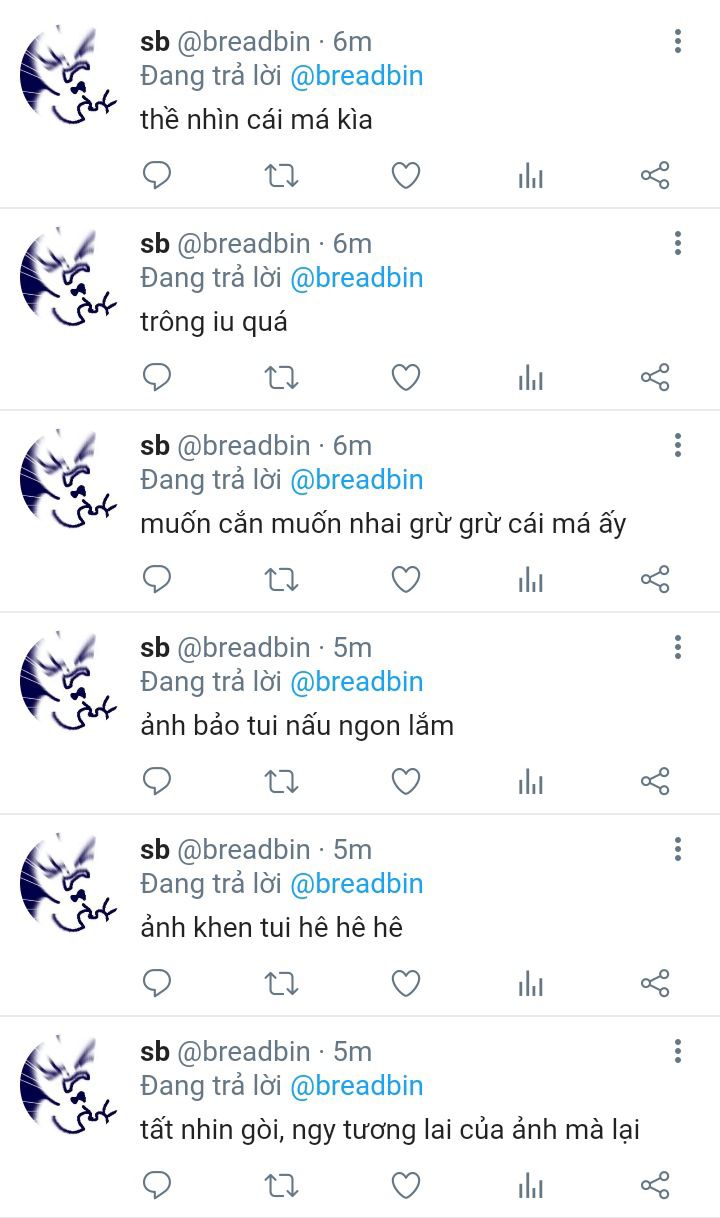Open the tweet text "ảnh bảo tui nấu ngon lắm"
Viewport: 720px width, 1218px height.
(297, 726)
